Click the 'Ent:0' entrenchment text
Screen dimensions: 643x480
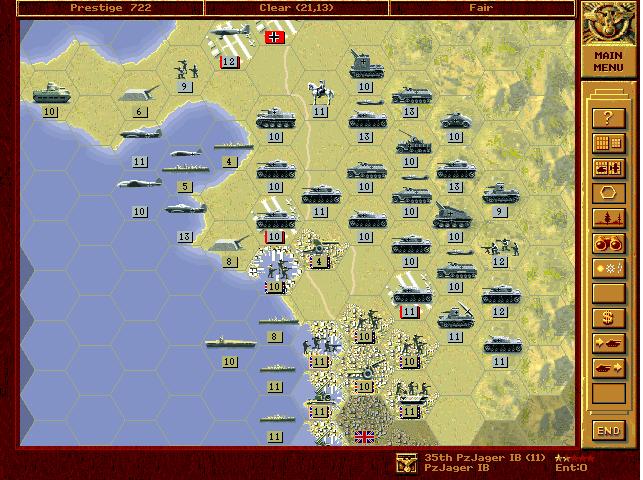click(x=571, y=468)
